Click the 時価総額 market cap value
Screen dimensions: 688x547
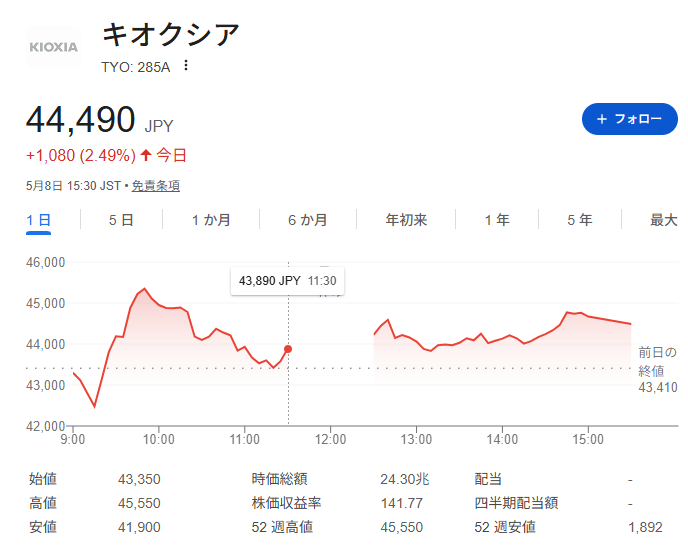pyautogui.click(x=405, y=479)
